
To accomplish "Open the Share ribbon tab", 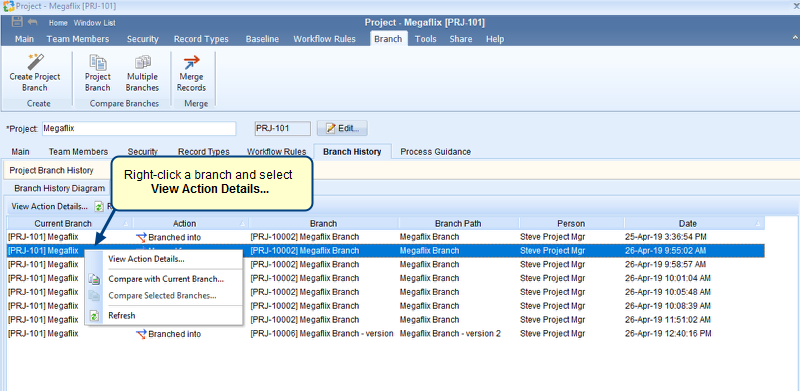I will click(461, 39).
